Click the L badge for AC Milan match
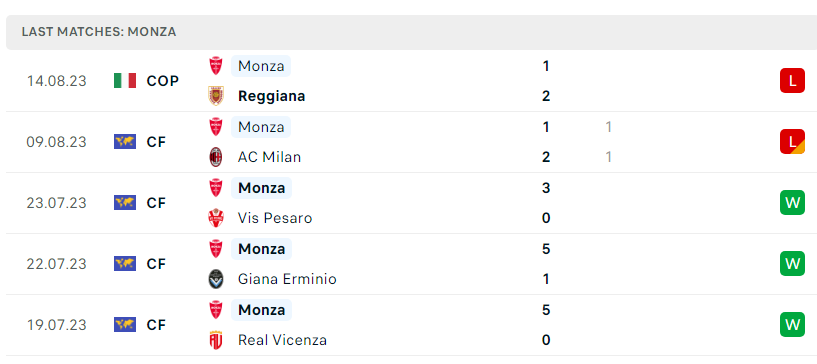The width and height of the screenshot is (817, 364). 792,142
